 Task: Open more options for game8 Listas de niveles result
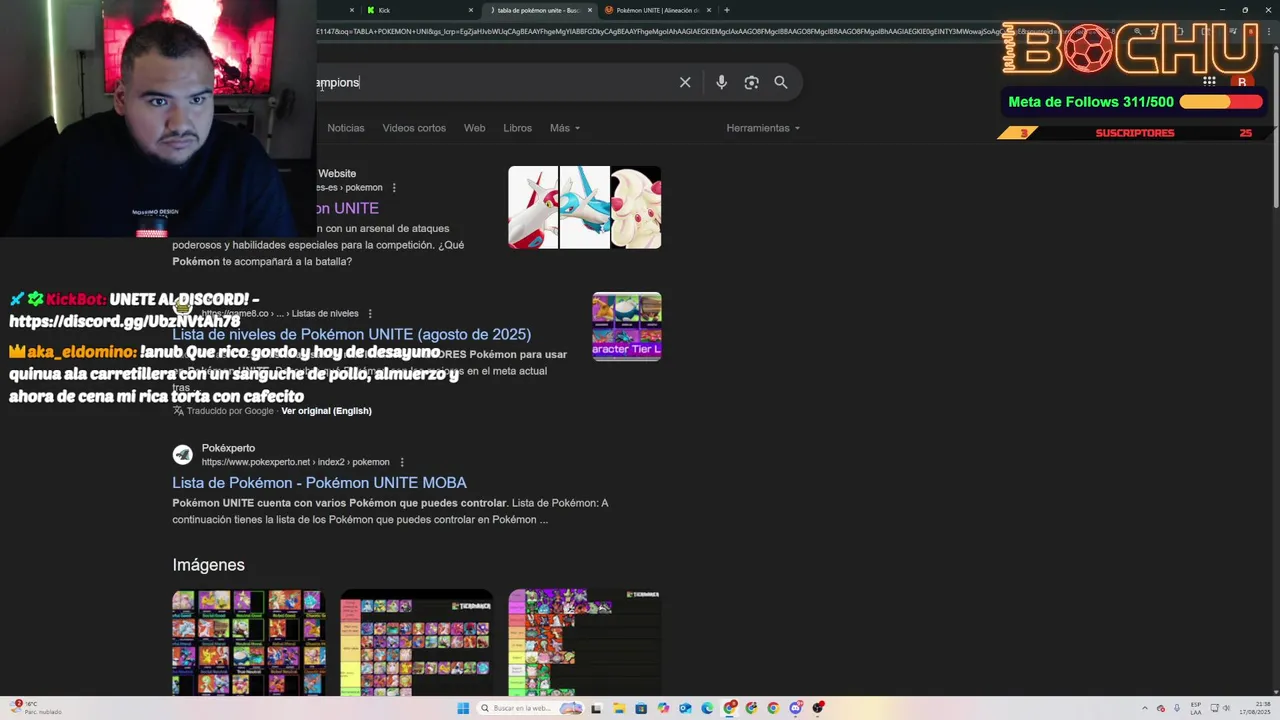[x=370, y=313]
